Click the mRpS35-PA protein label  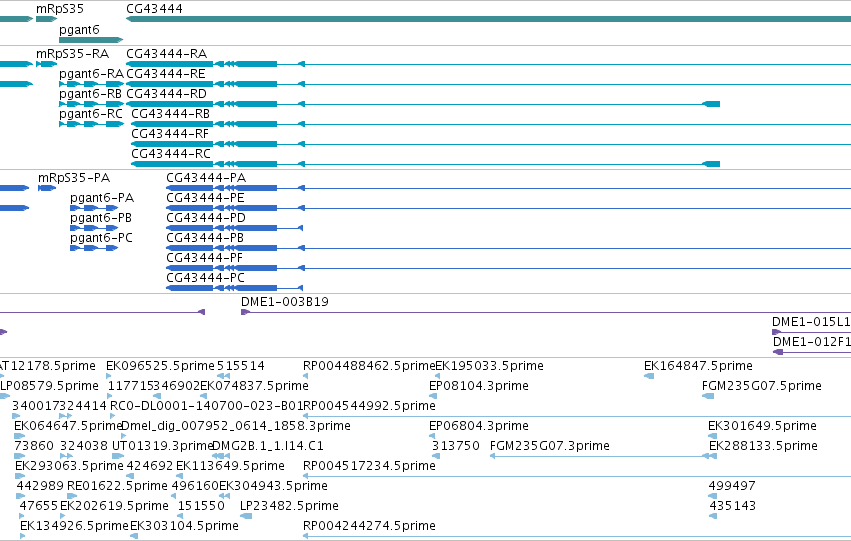click(74, 178)
